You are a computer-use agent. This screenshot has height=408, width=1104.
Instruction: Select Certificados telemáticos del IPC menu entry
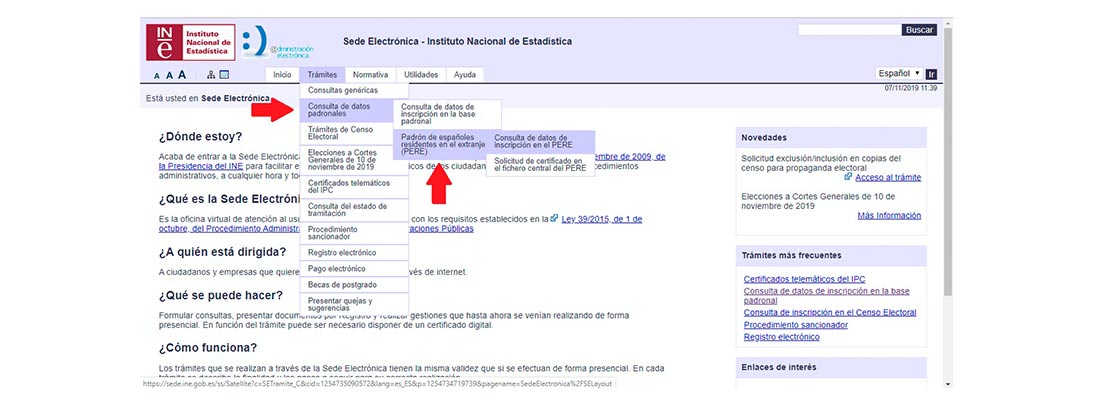[354, 187]
